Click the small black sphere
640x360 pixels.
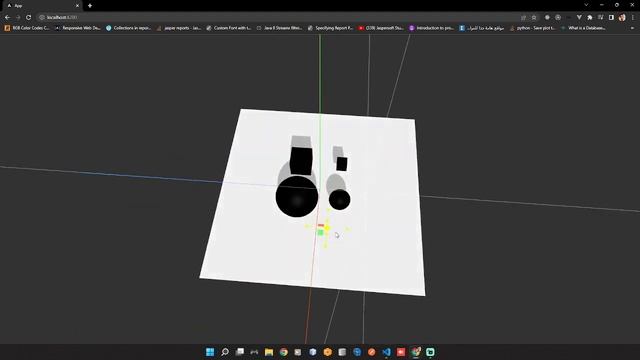[339, 200]
